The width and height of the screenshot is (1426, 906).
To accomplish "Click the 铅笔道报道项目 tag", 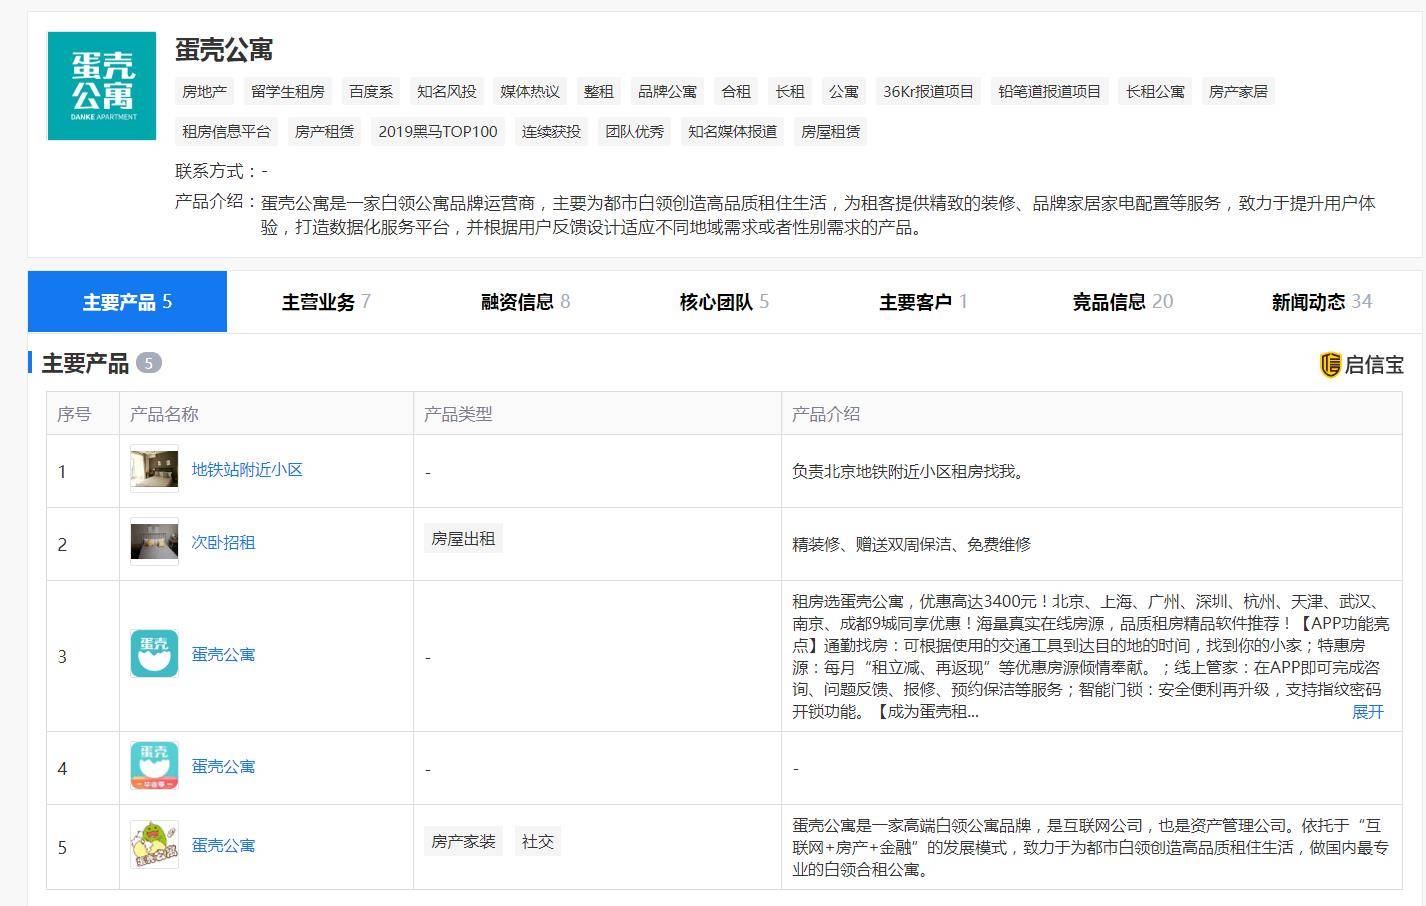I will [x=1050, y=91].
